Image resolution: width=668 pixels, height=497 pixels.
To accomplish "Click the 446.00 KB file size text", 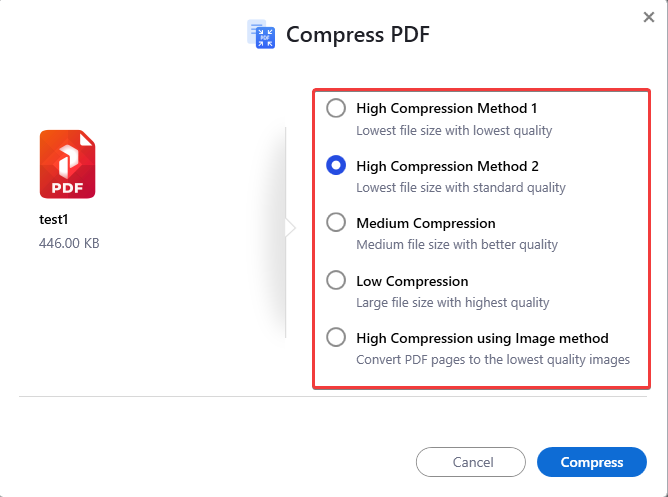I will coord(69,243).
